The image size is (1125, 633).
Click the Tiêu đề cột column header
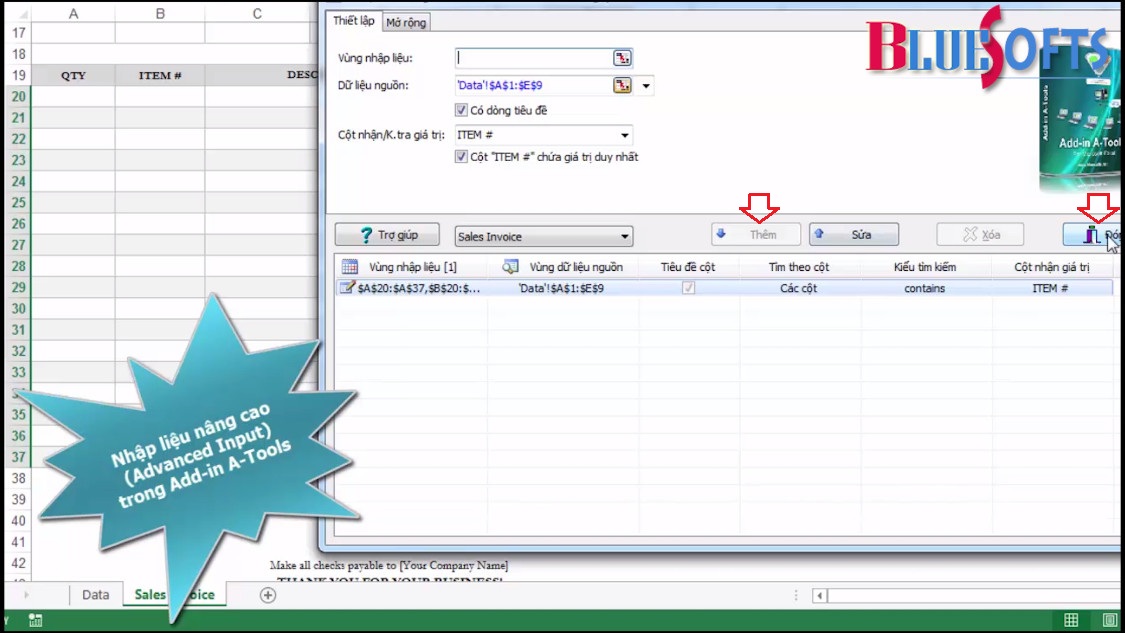(x=687, y=267)
